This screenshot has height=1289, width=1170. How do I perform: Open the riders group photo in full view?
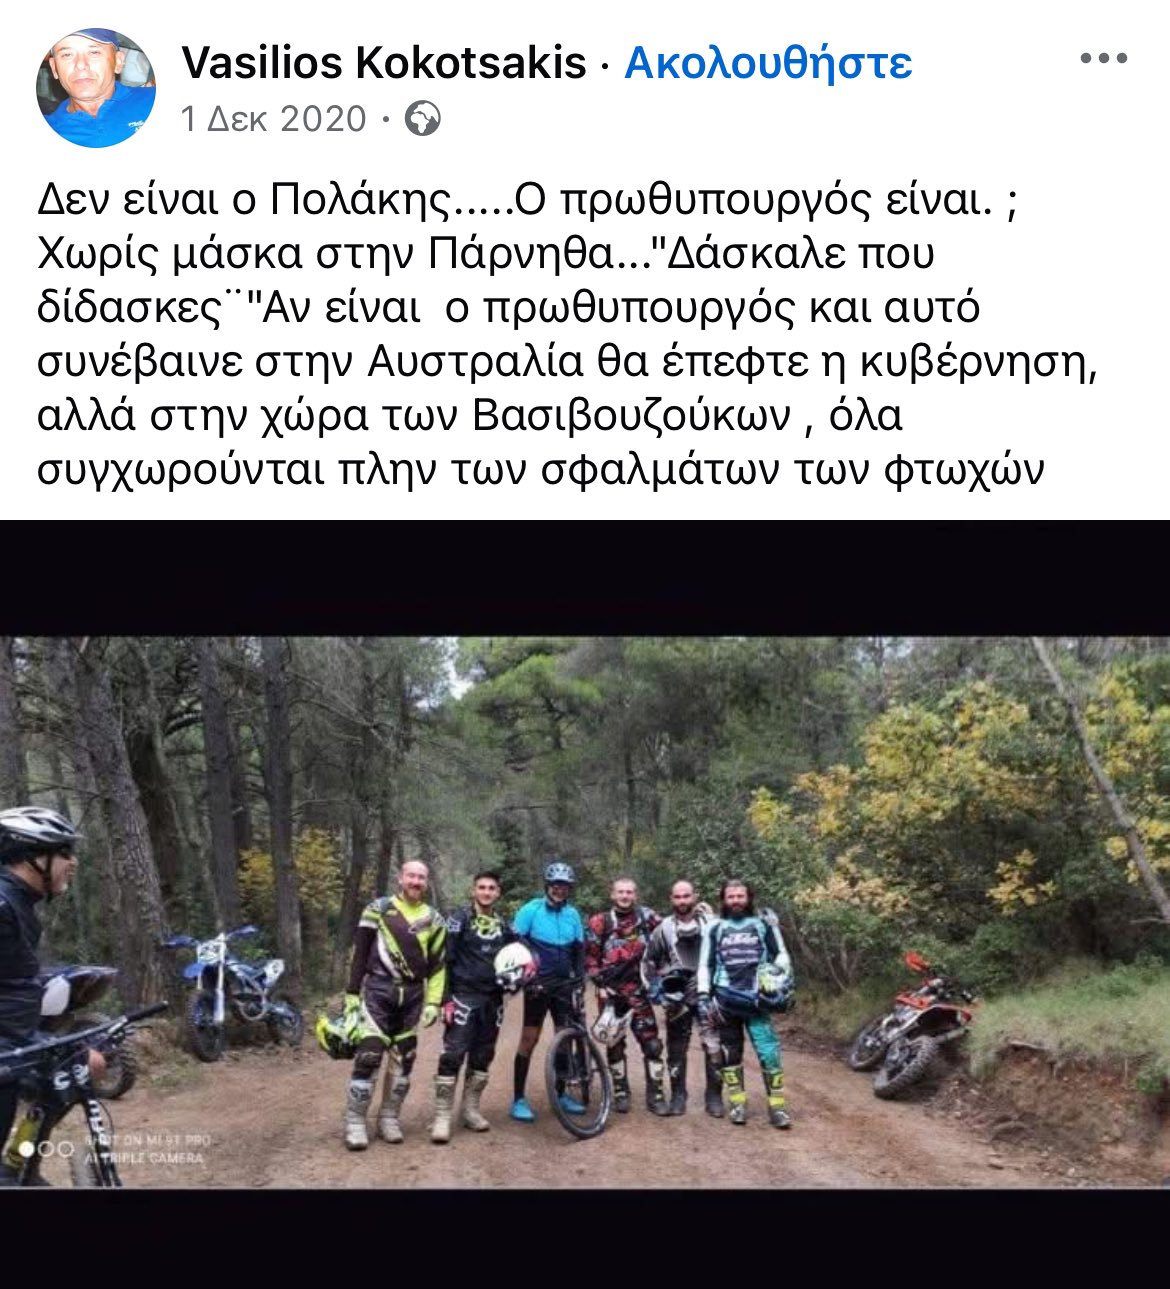[x=585, y=912]
